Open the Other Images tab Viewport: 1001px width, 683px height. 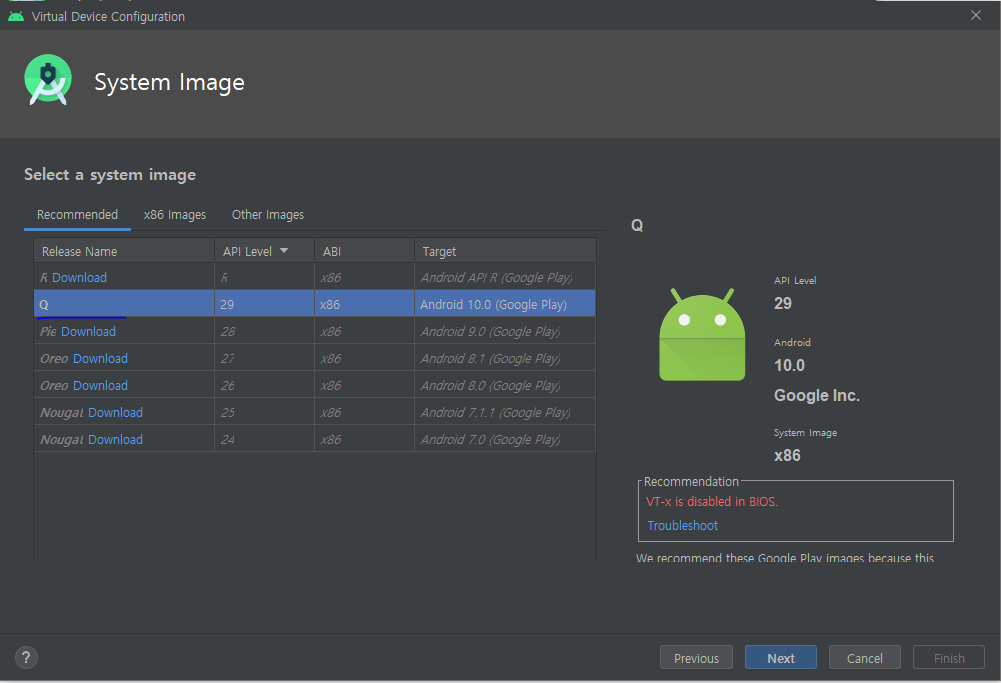tap(267, 214)
